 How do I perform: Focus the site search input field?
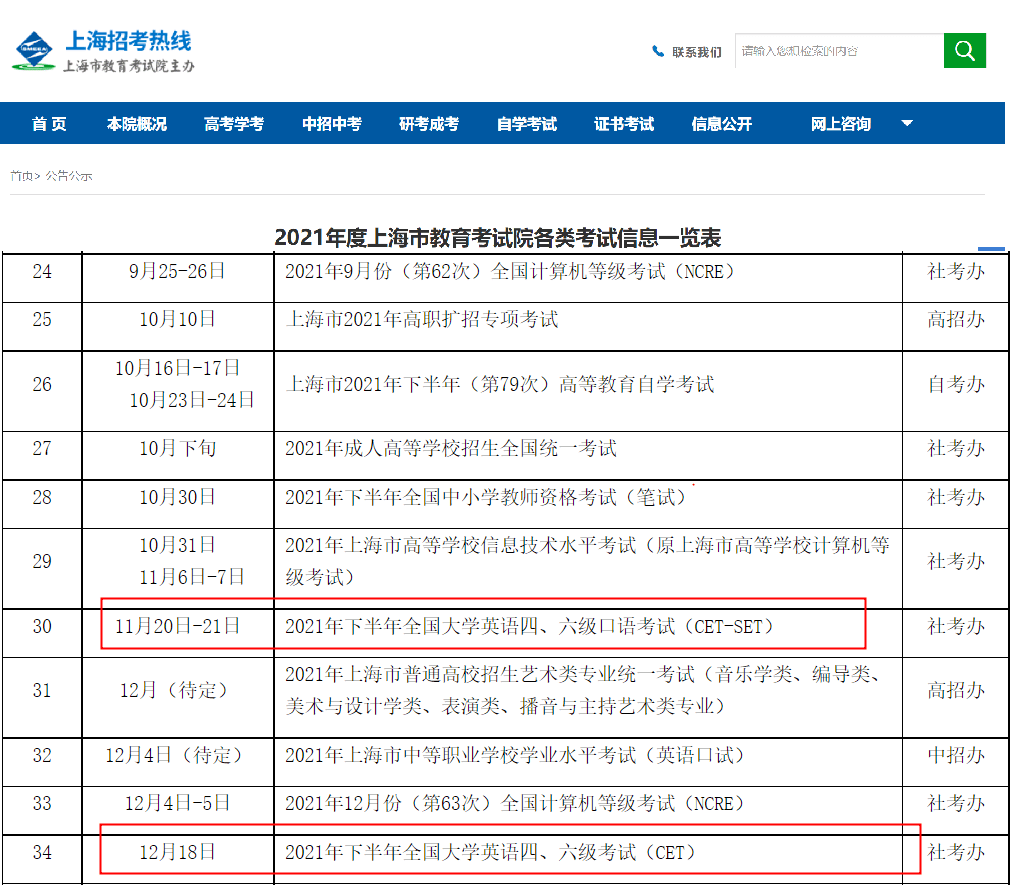839,50
